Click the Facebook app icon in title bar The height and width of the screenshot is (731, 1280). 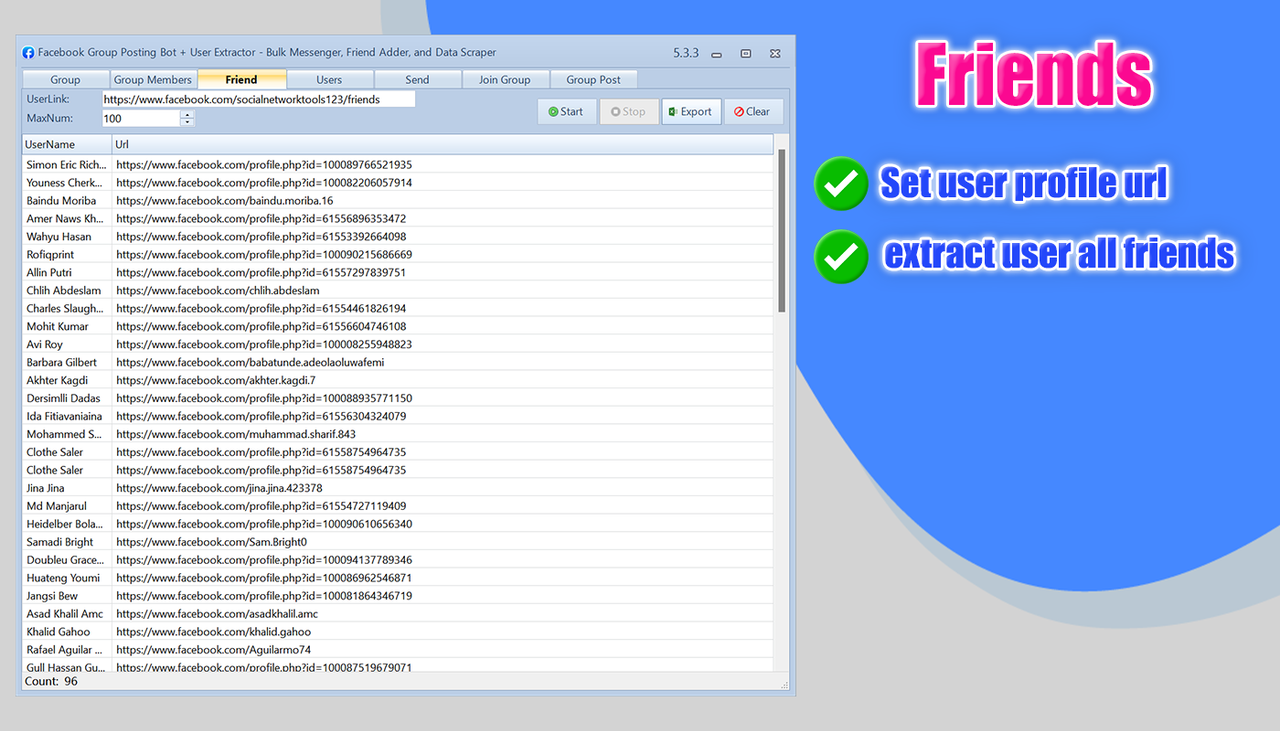[28, 53]
